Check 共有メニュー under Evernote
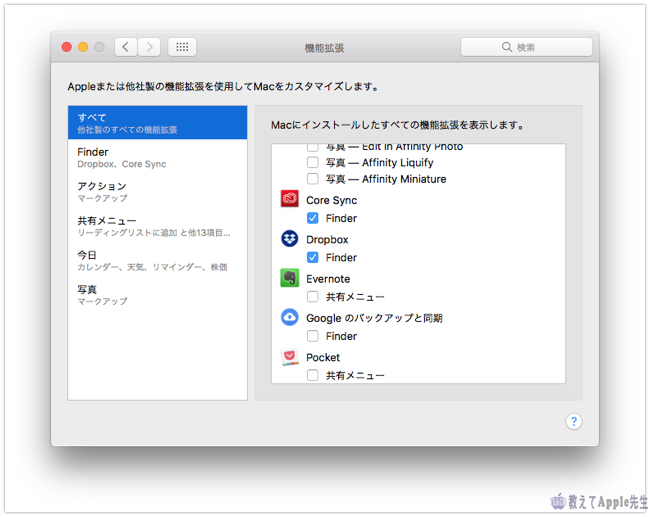The image size is (650, 517). [313, 297]
